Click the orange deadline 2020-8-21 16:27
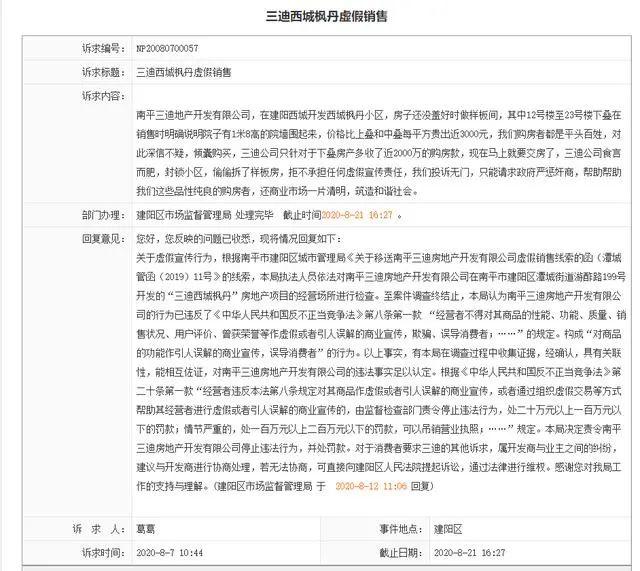 pos(357,215)
